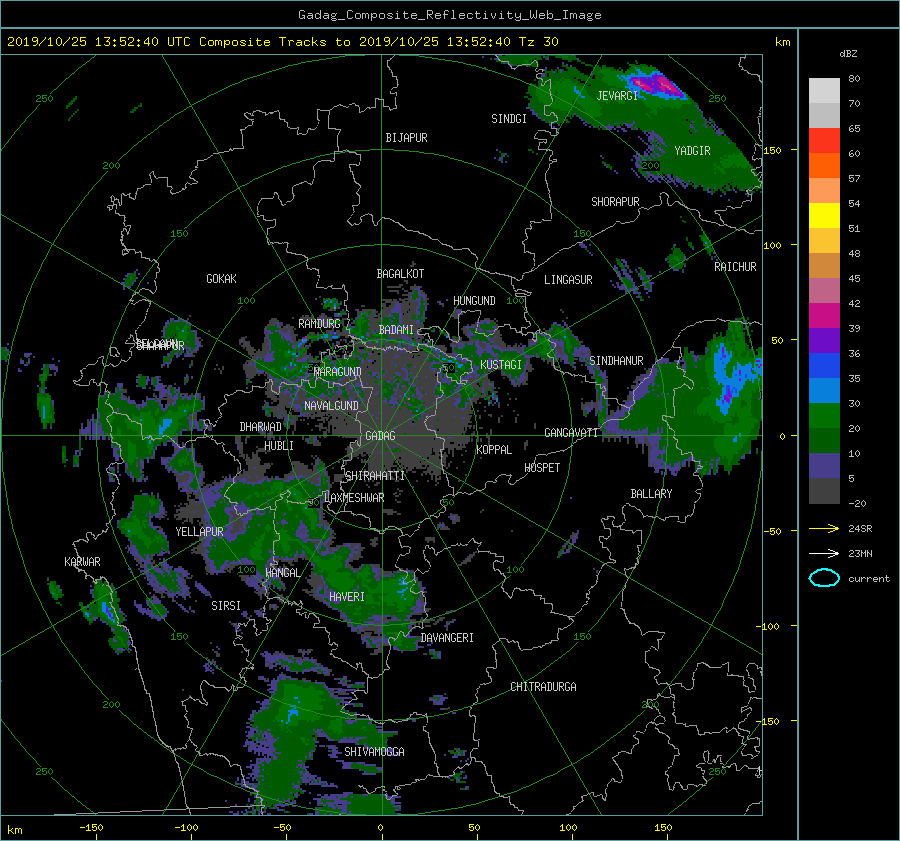This screenshot has width=900, height=841.
Task: Click the LAXMESHWAR town label
Action: pyautogui.click(x=354, y=498)
